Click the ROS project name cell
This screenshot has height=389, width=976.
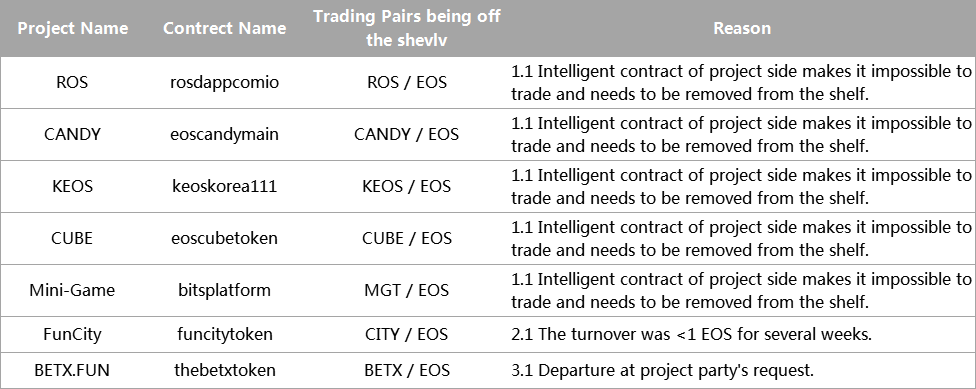(72, 82)
